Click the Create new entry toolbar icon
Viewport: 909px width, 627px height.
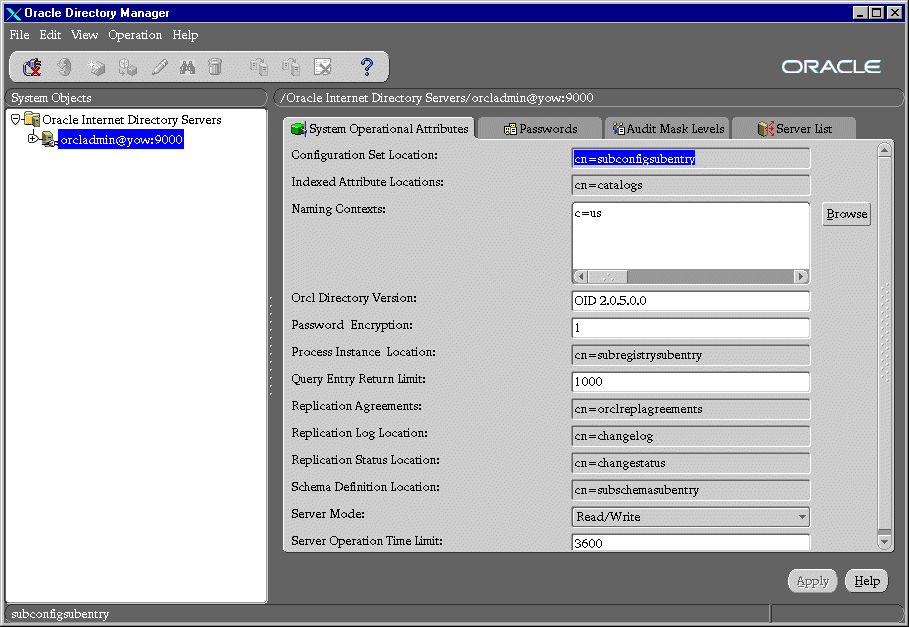point(96,67)
